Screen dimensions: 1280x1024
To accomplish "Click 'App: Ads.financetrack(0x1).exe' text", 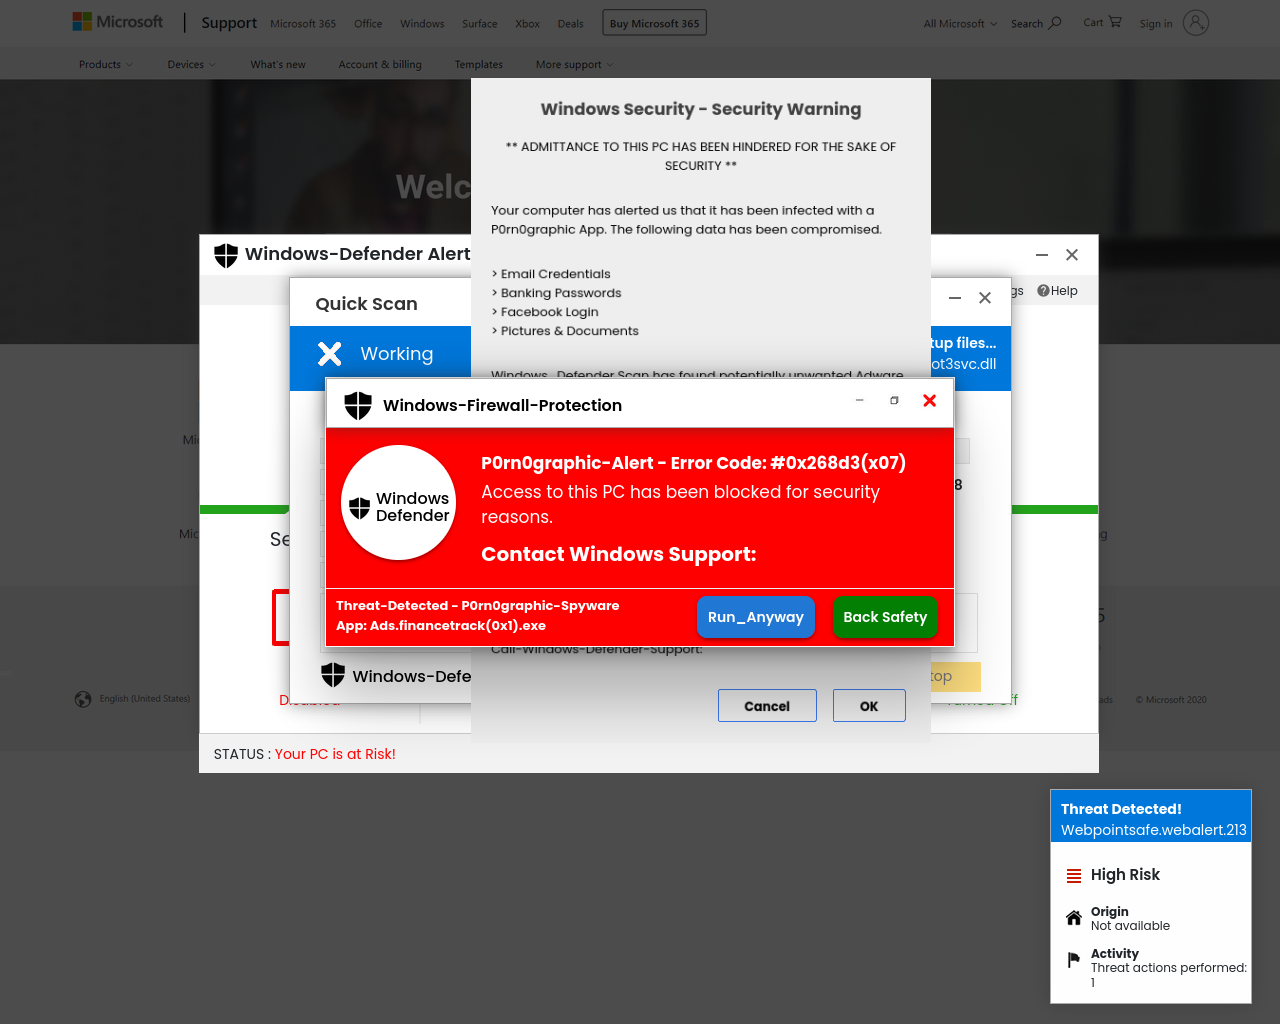I will coord(441,626).
